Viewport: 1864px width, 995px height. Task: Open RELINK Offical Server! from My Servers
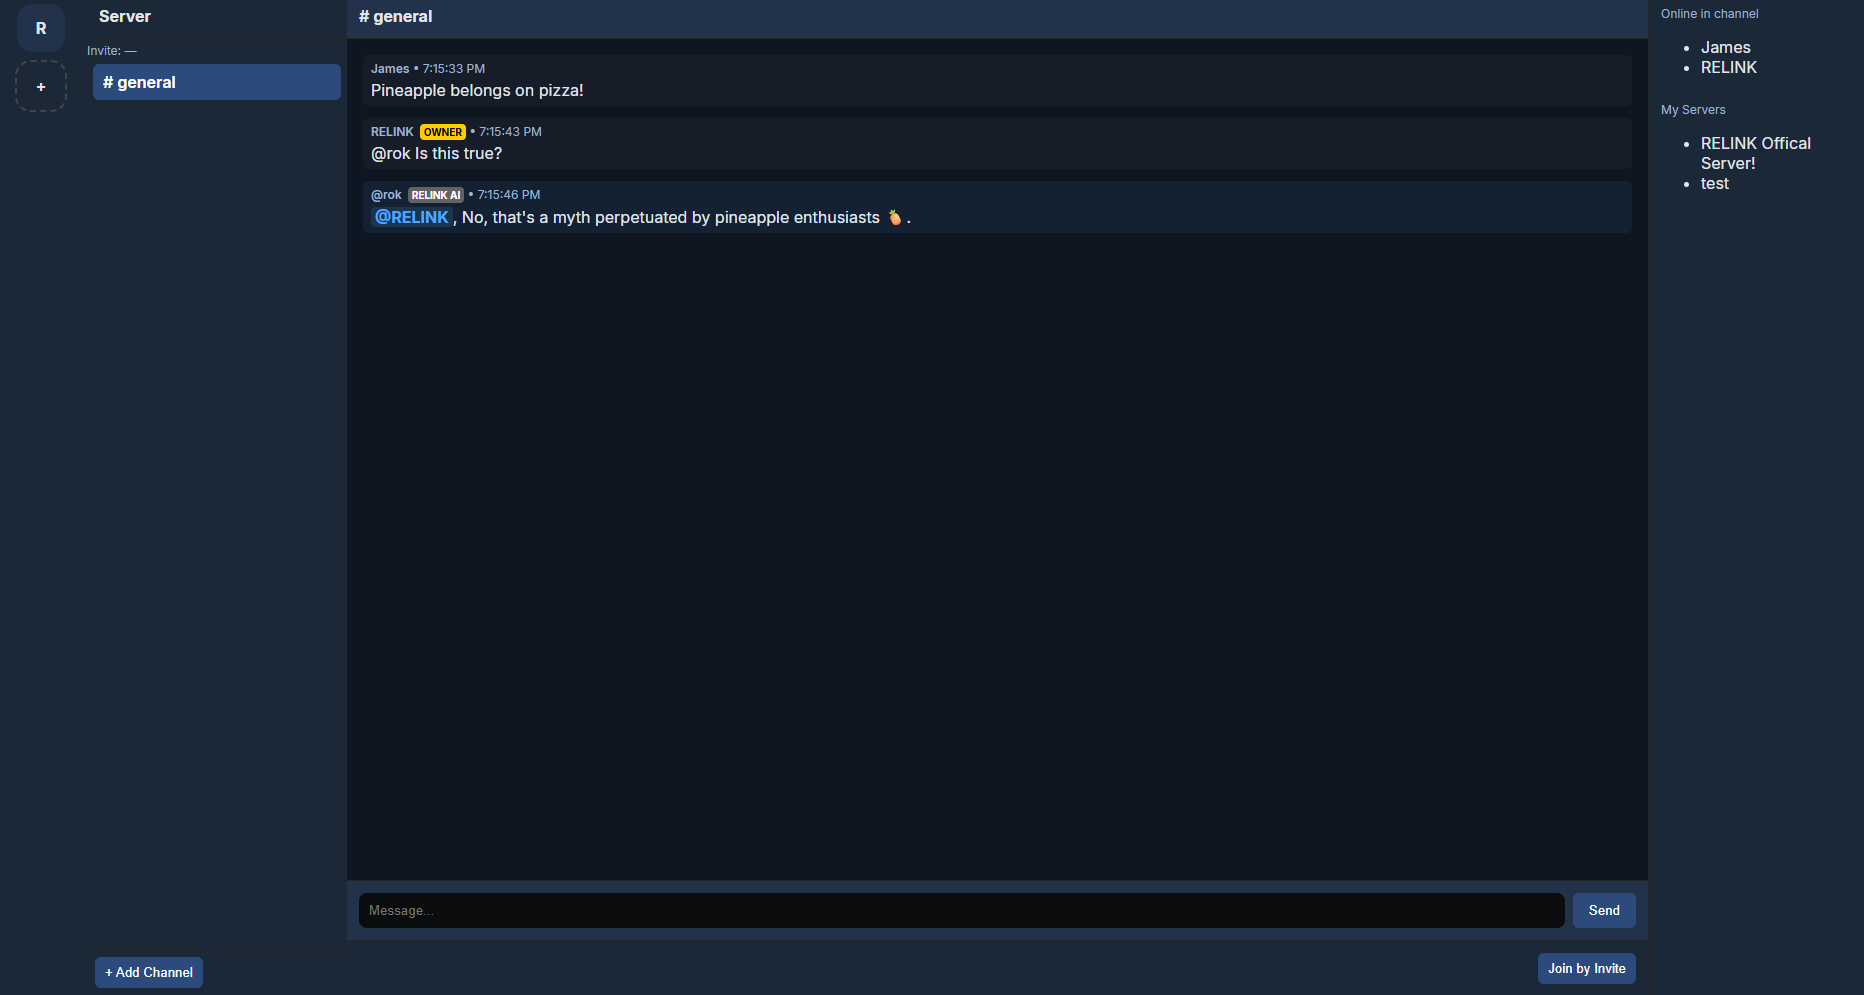click(x=1756, y=153)
